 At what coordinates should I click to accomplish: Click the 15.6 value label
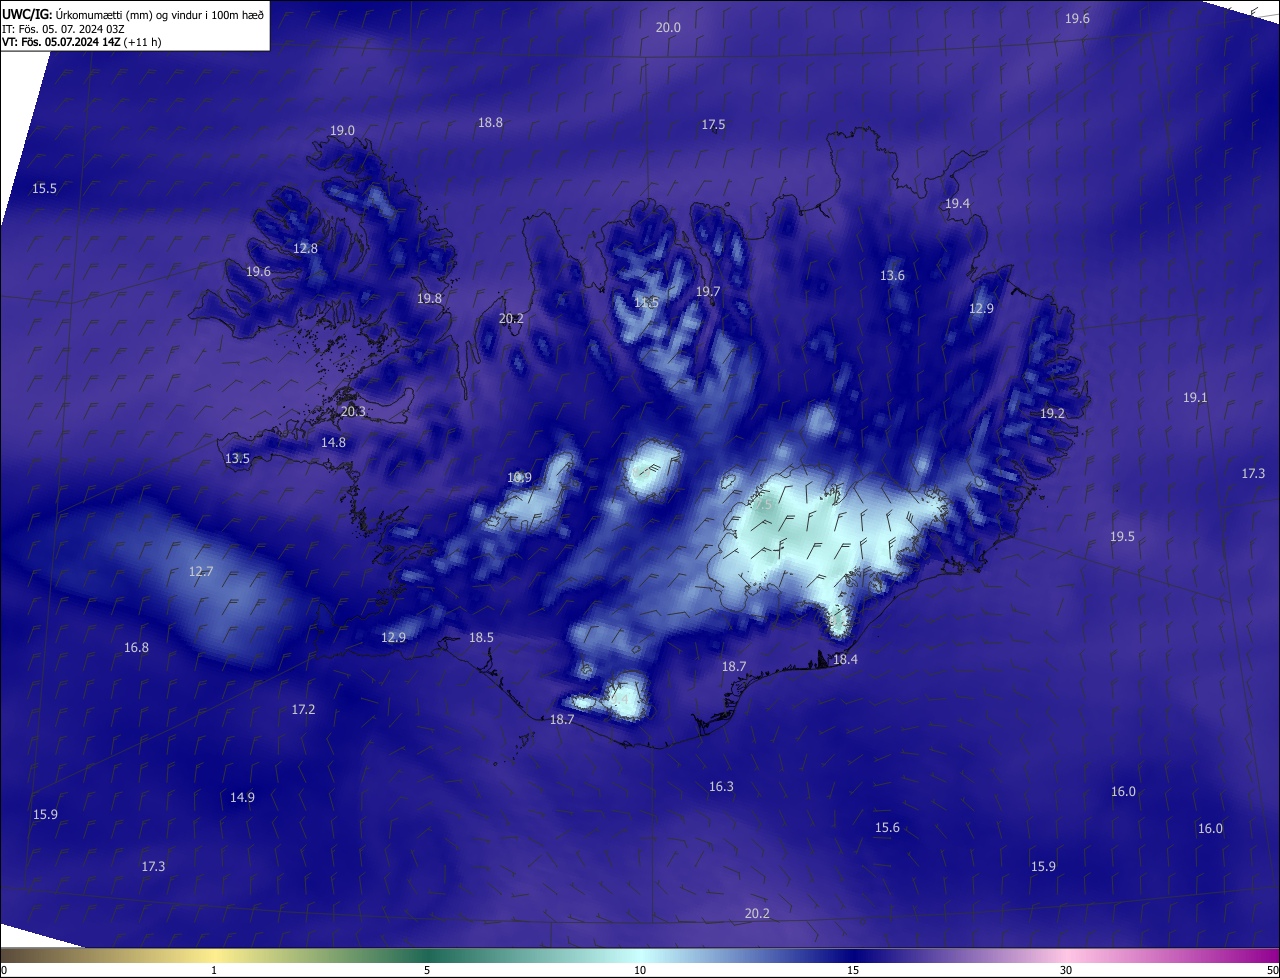click(887, 828)
